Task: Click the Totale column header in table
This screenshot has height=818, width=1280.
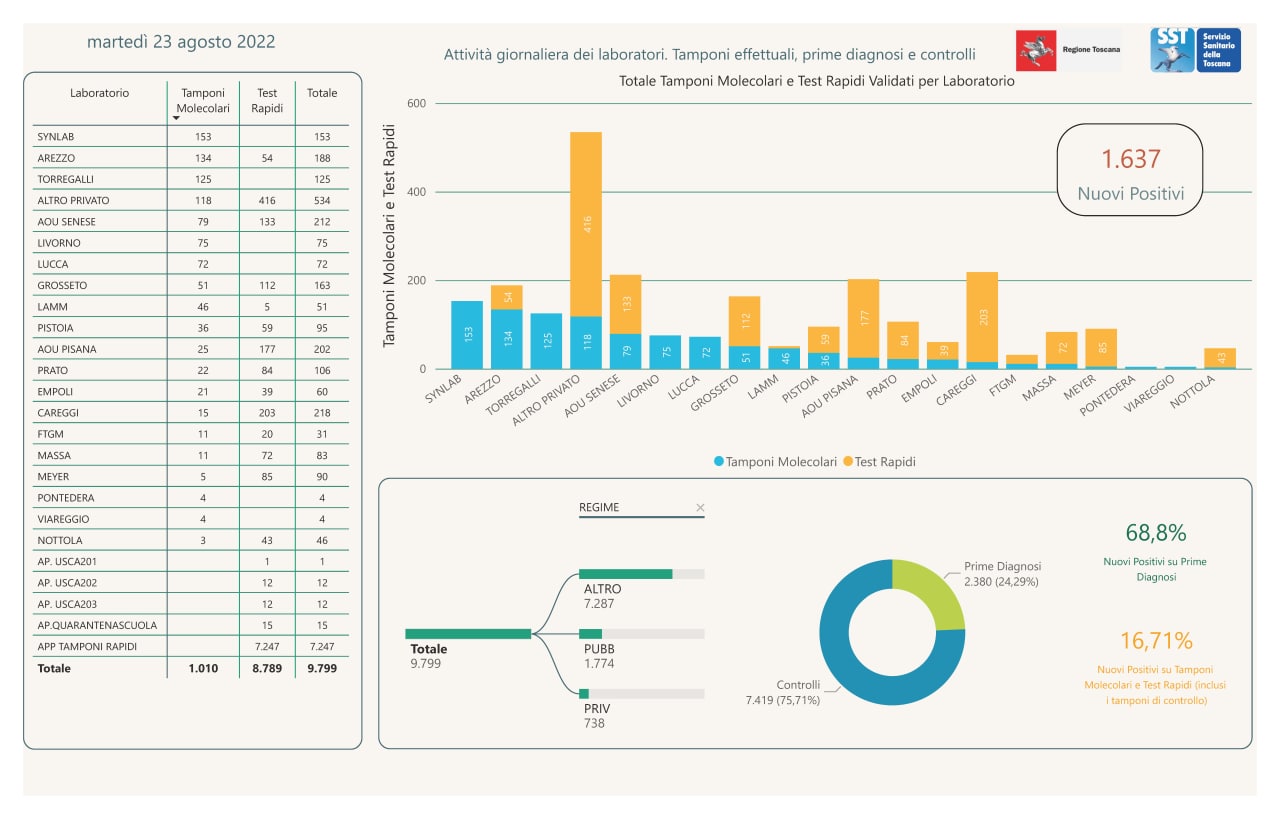Action: (x=322, y=93)
